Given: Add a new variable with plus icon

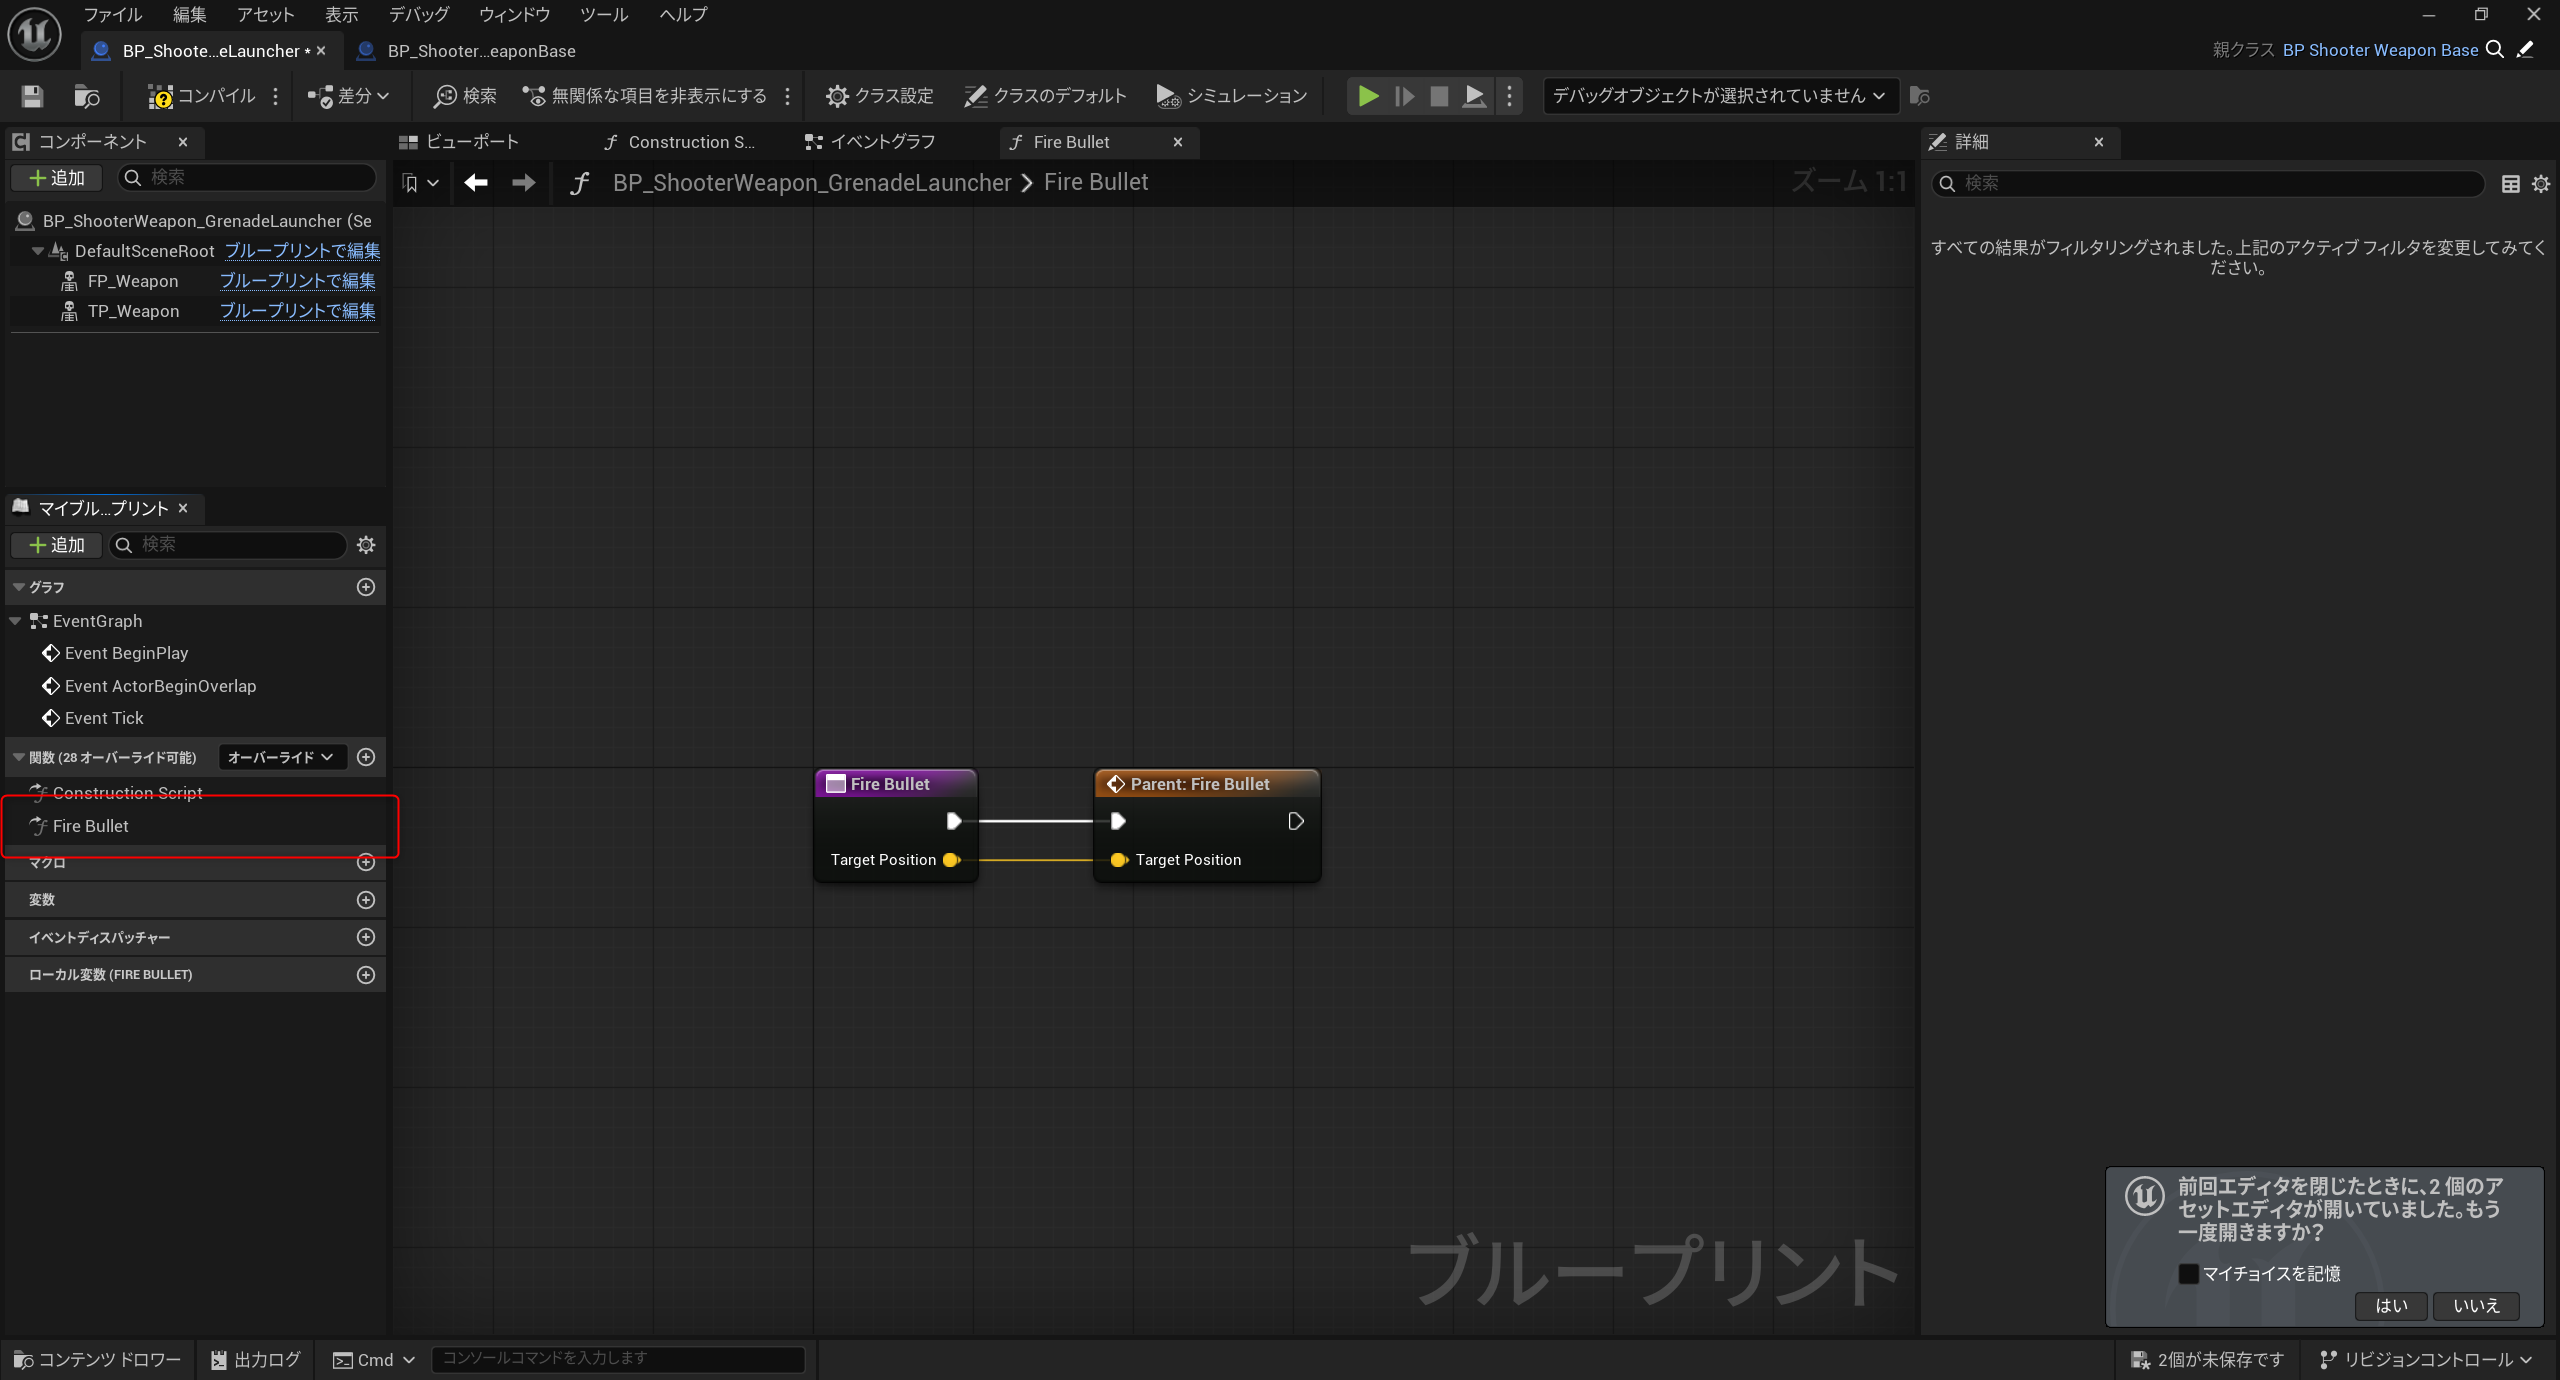Looking at the screenshot, I should tap(366, 900).
